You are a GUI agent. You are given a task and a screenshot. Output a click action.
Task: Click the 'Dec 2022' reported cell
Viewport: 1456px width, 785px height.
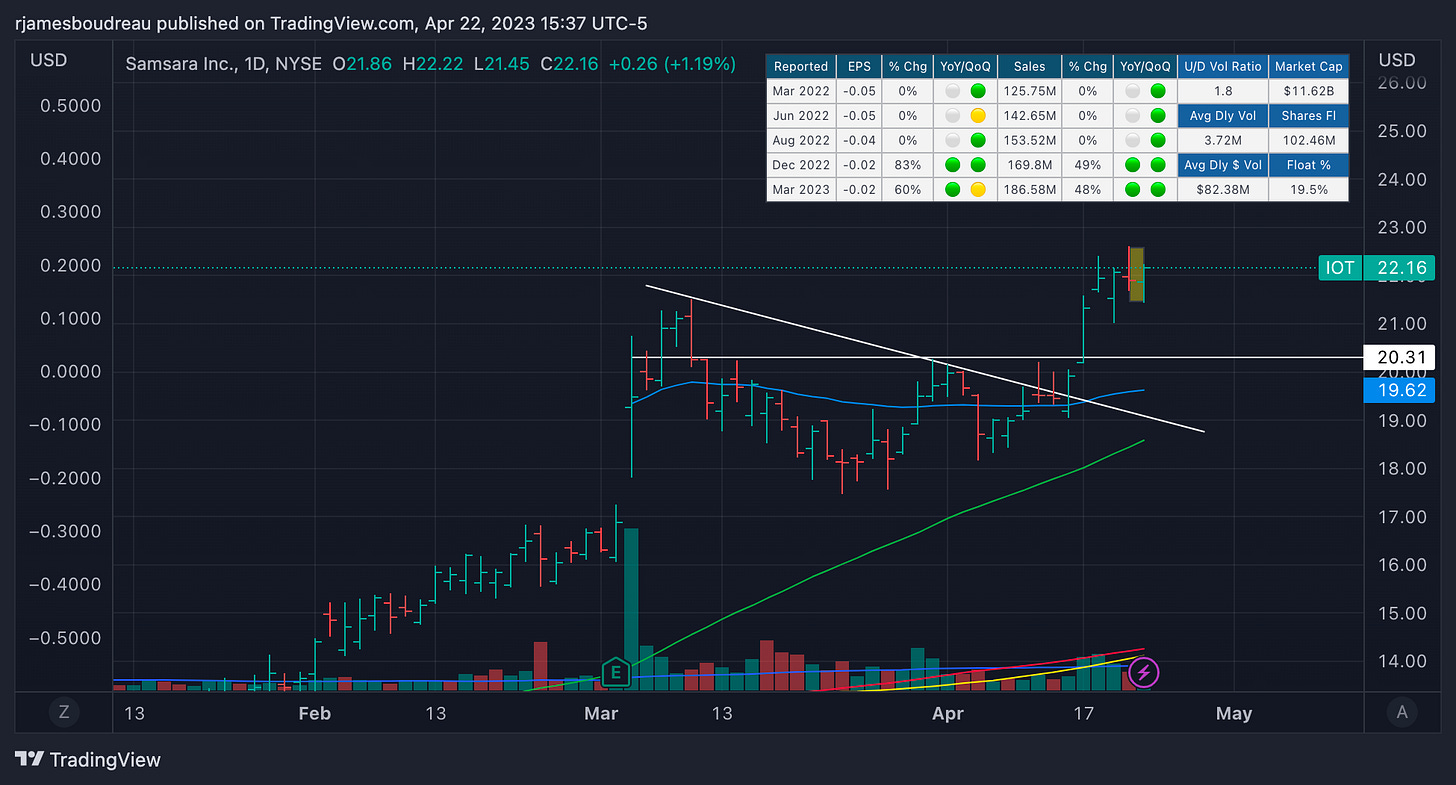click(x=801, y=165)
